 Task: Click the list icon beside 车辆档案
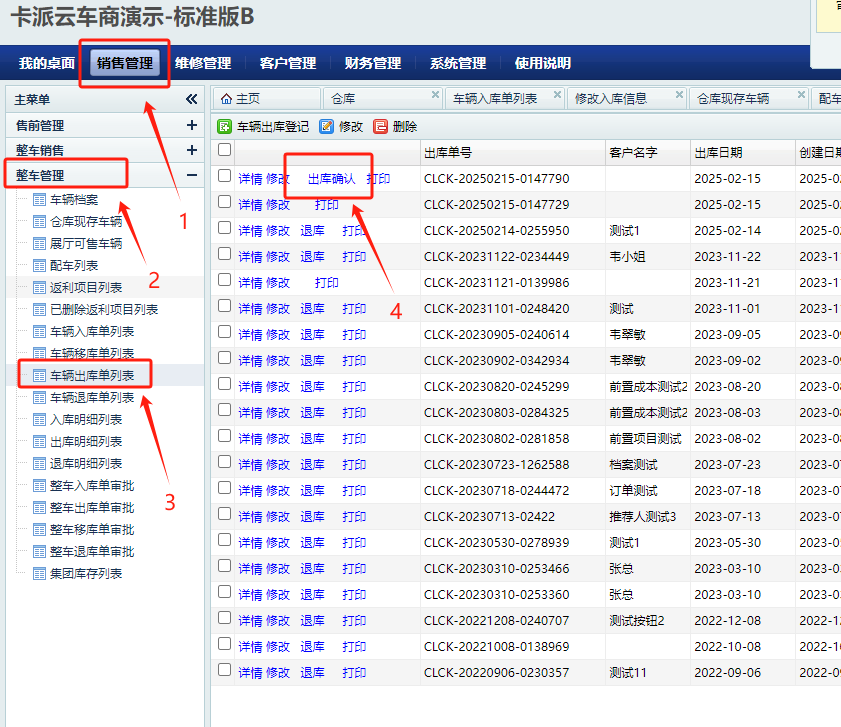tap(39, 200)
